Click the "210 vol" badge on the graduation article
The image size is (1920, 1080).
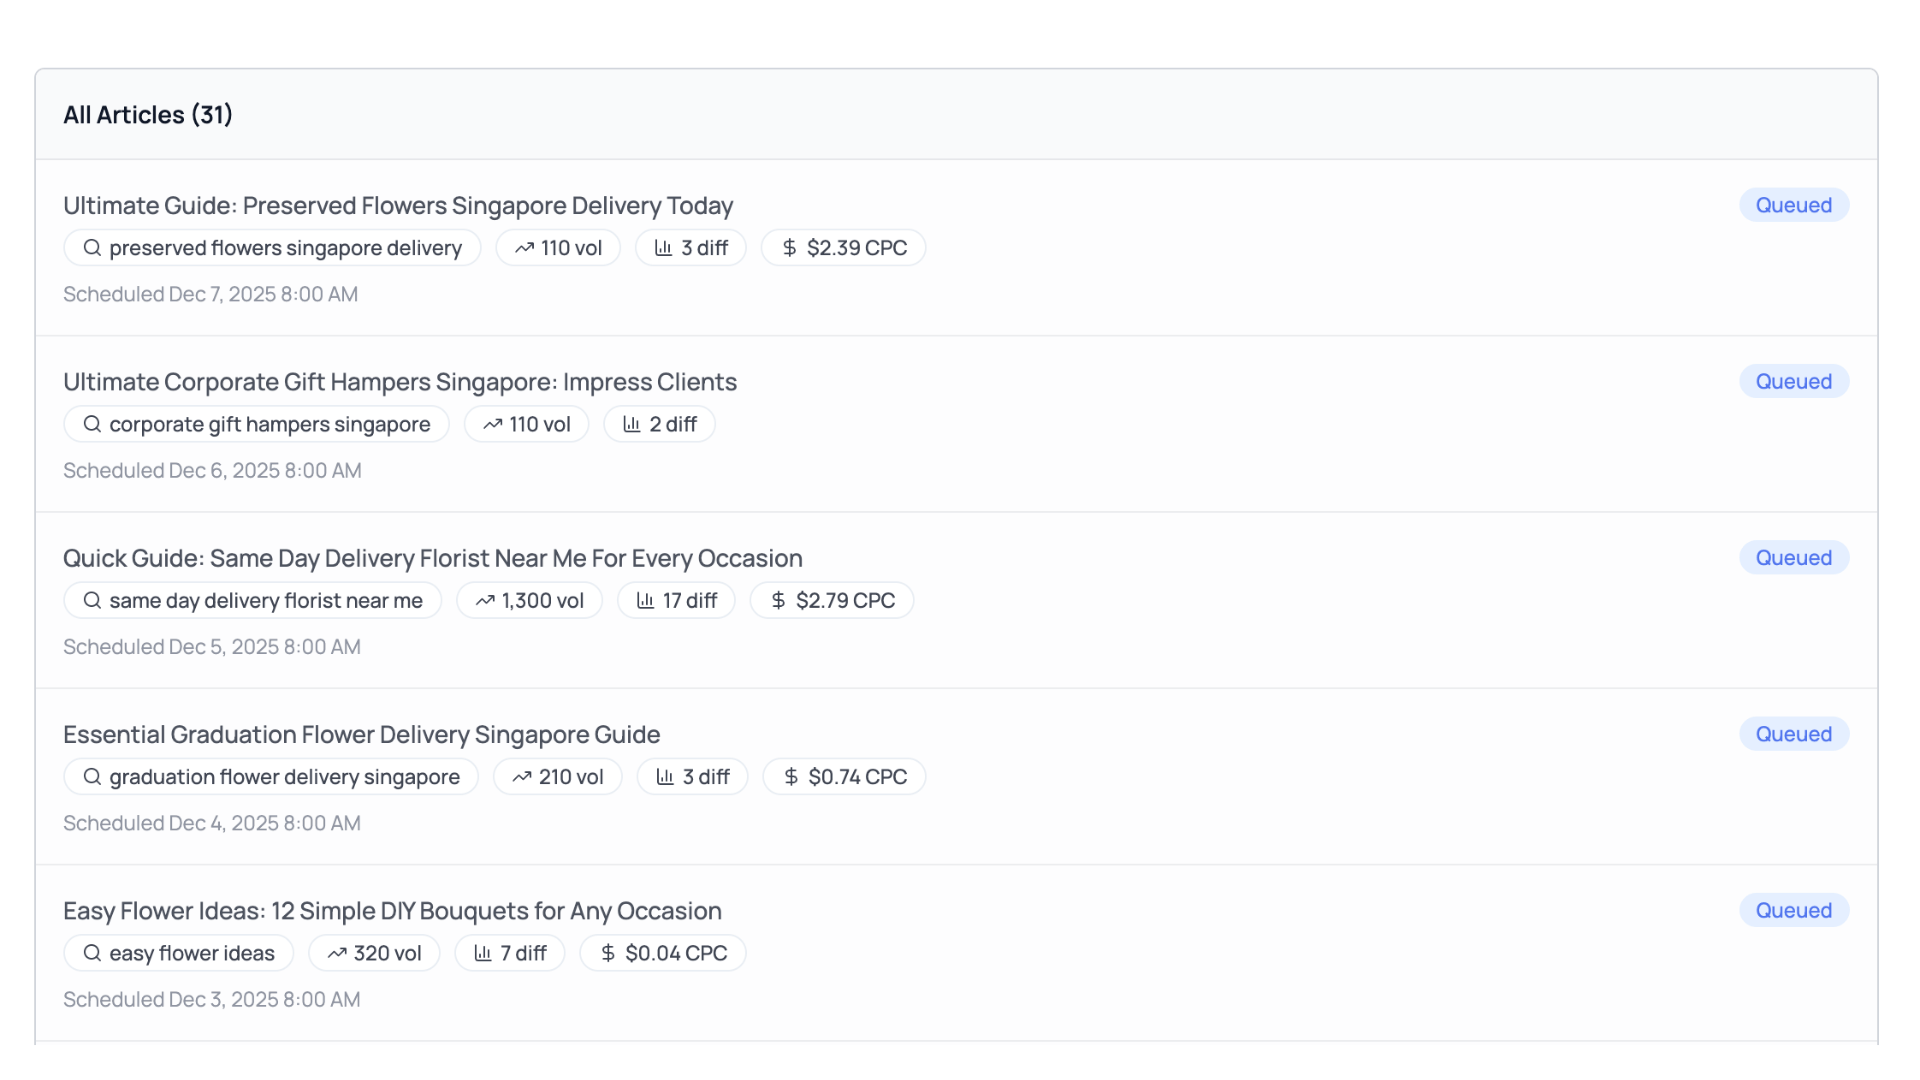click(557, 776)
